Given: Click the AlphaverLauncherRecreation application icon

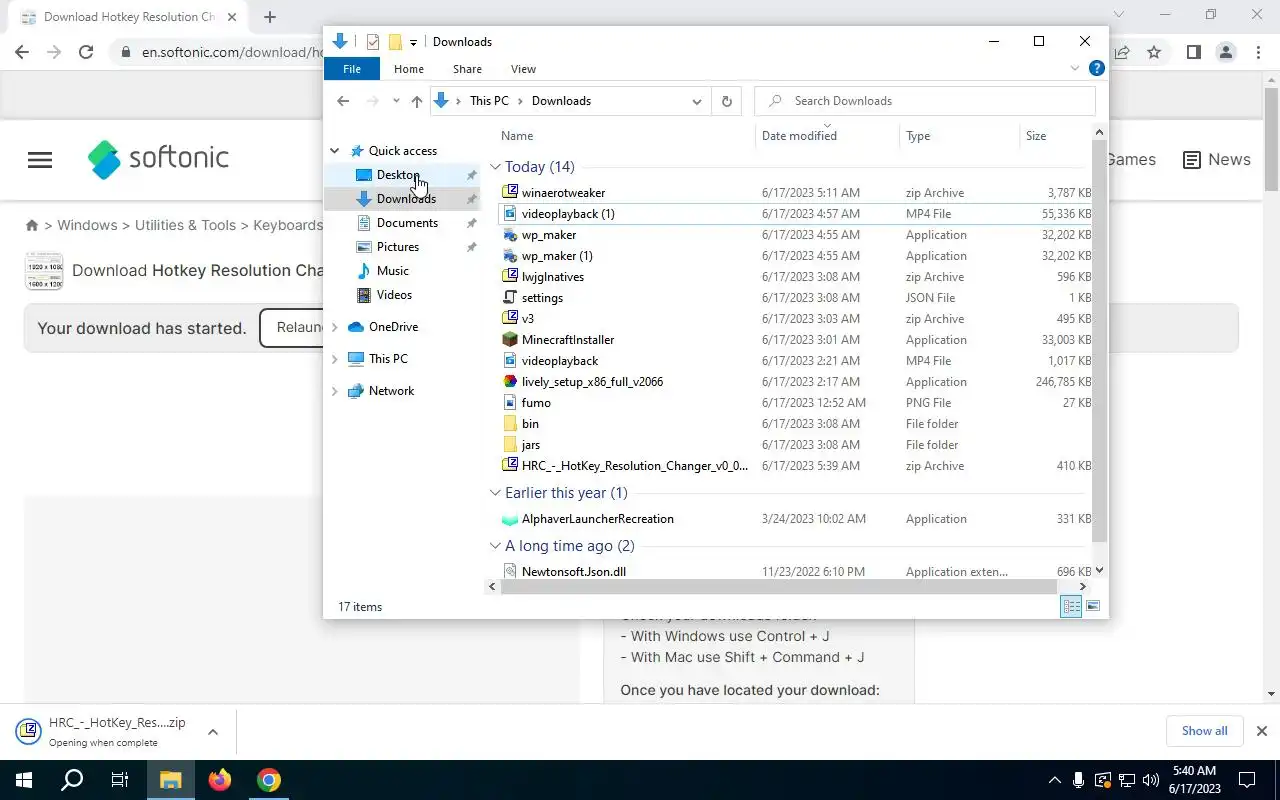Looking at the screenshot, I should click(510, 518).
